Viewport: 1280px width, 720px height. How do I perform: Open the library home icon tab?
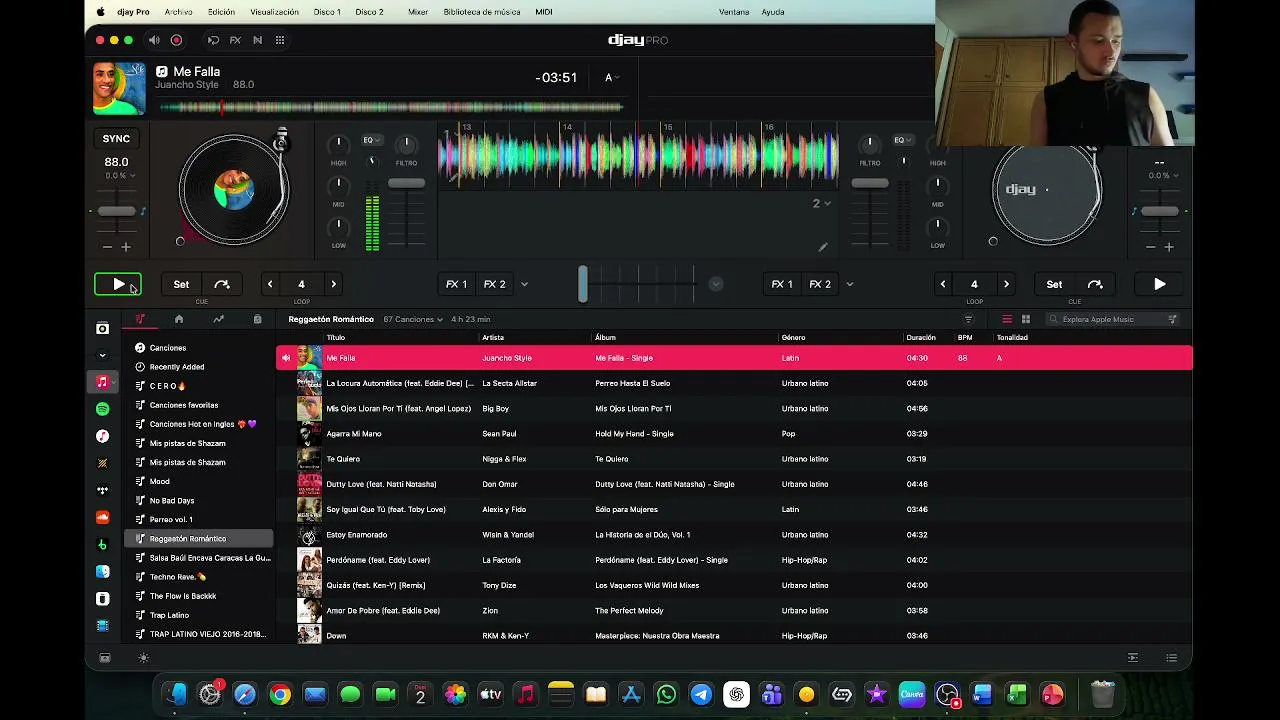coord(179,319)
